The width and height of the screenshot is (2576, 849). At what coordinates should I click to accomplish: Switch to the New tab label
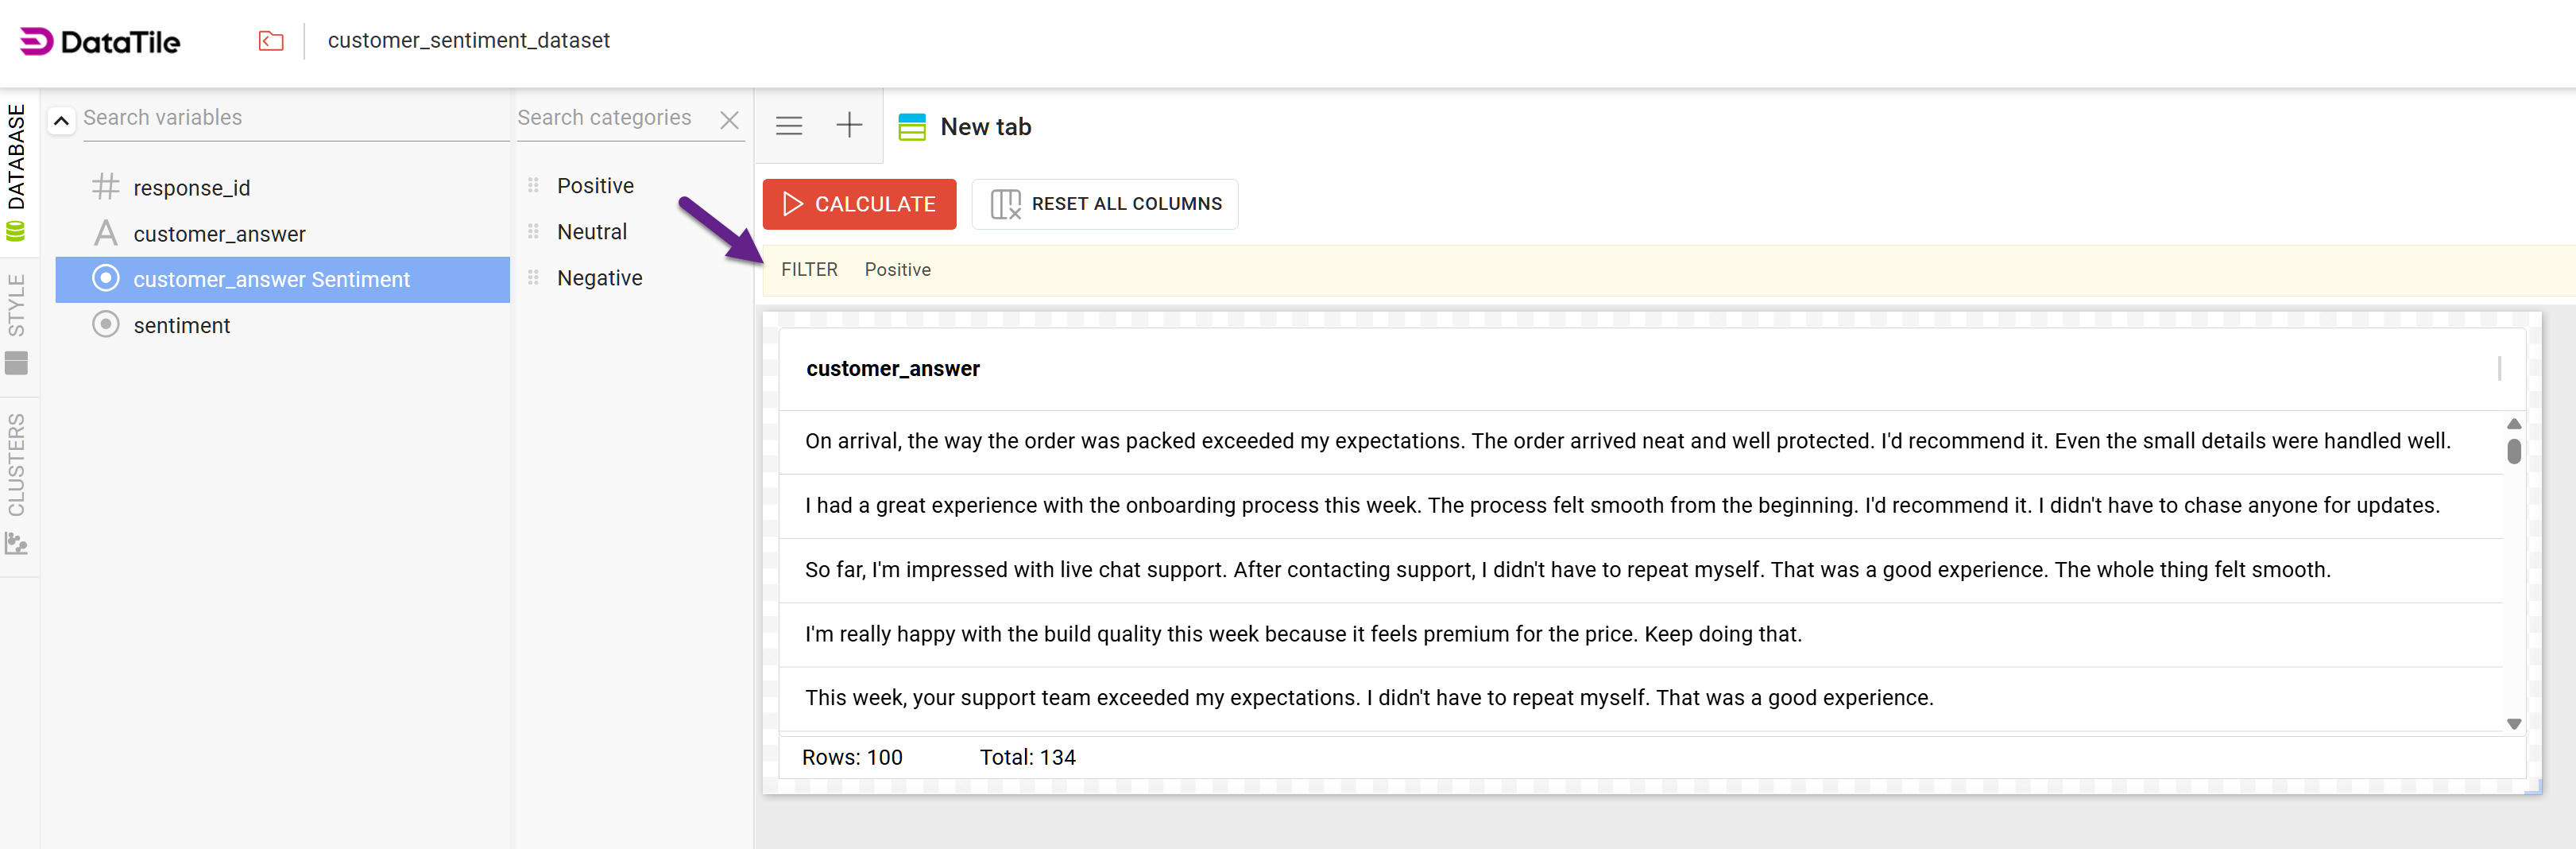[x=985, y=127]
